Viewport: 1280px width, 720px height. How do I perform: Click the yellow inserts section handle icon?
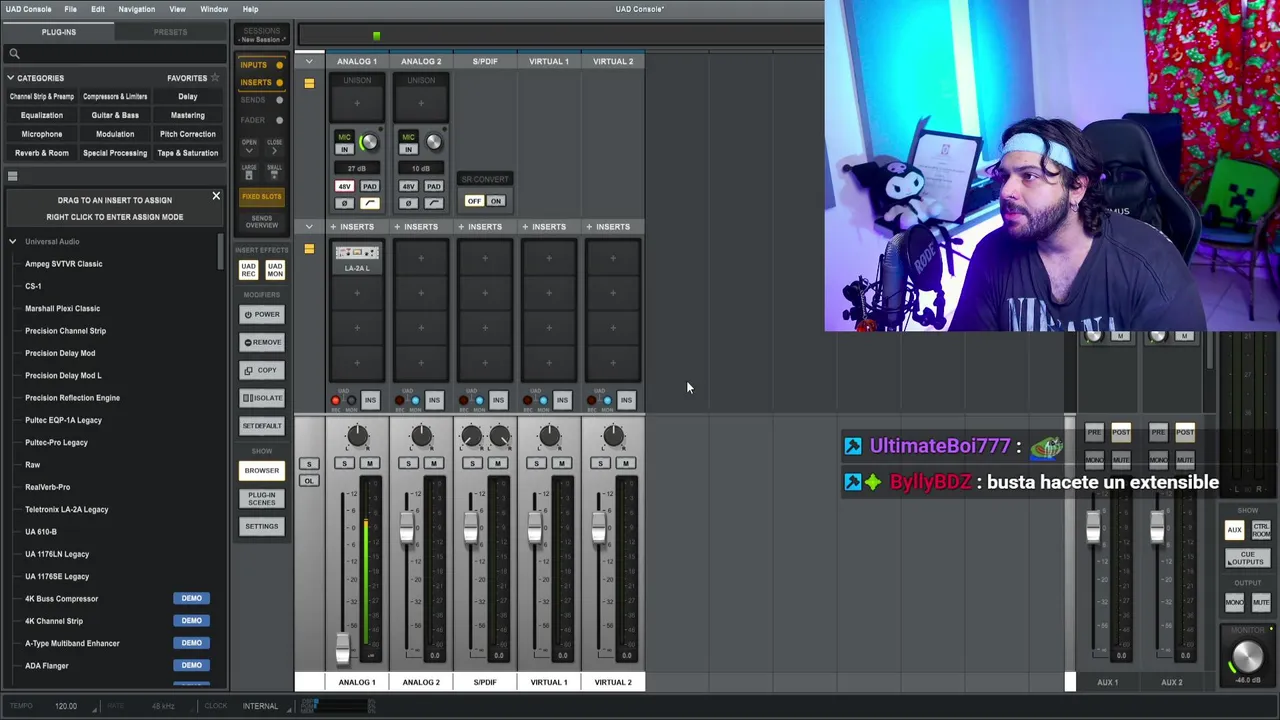[309, 249]
